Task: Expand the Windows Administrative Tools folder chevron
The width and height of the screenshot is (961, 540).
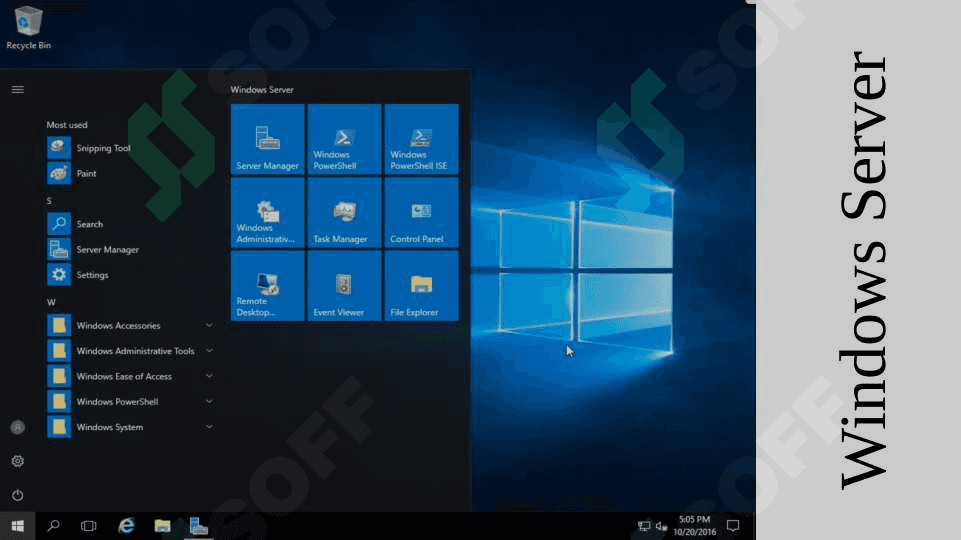Action: pos(209,351)
